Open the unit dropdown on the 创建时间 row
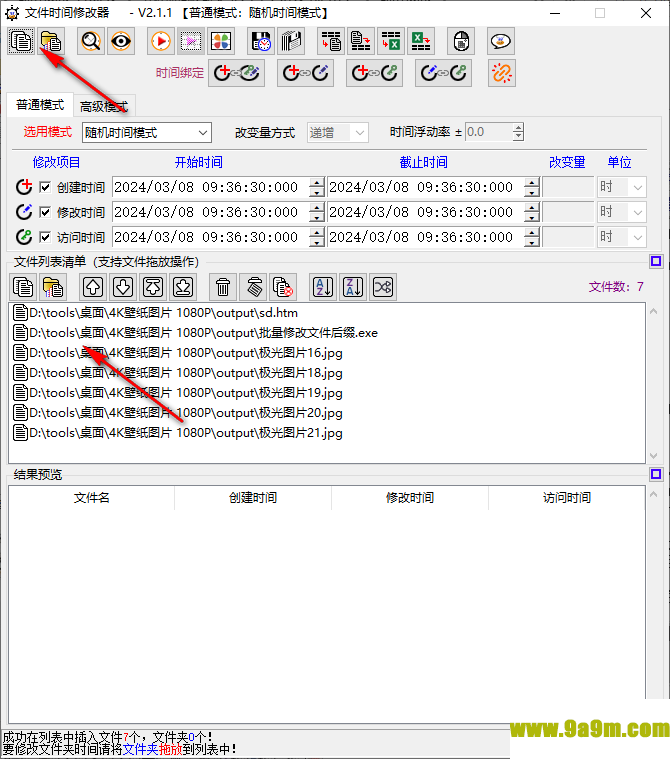670x759 pixels. pos(622,187)
